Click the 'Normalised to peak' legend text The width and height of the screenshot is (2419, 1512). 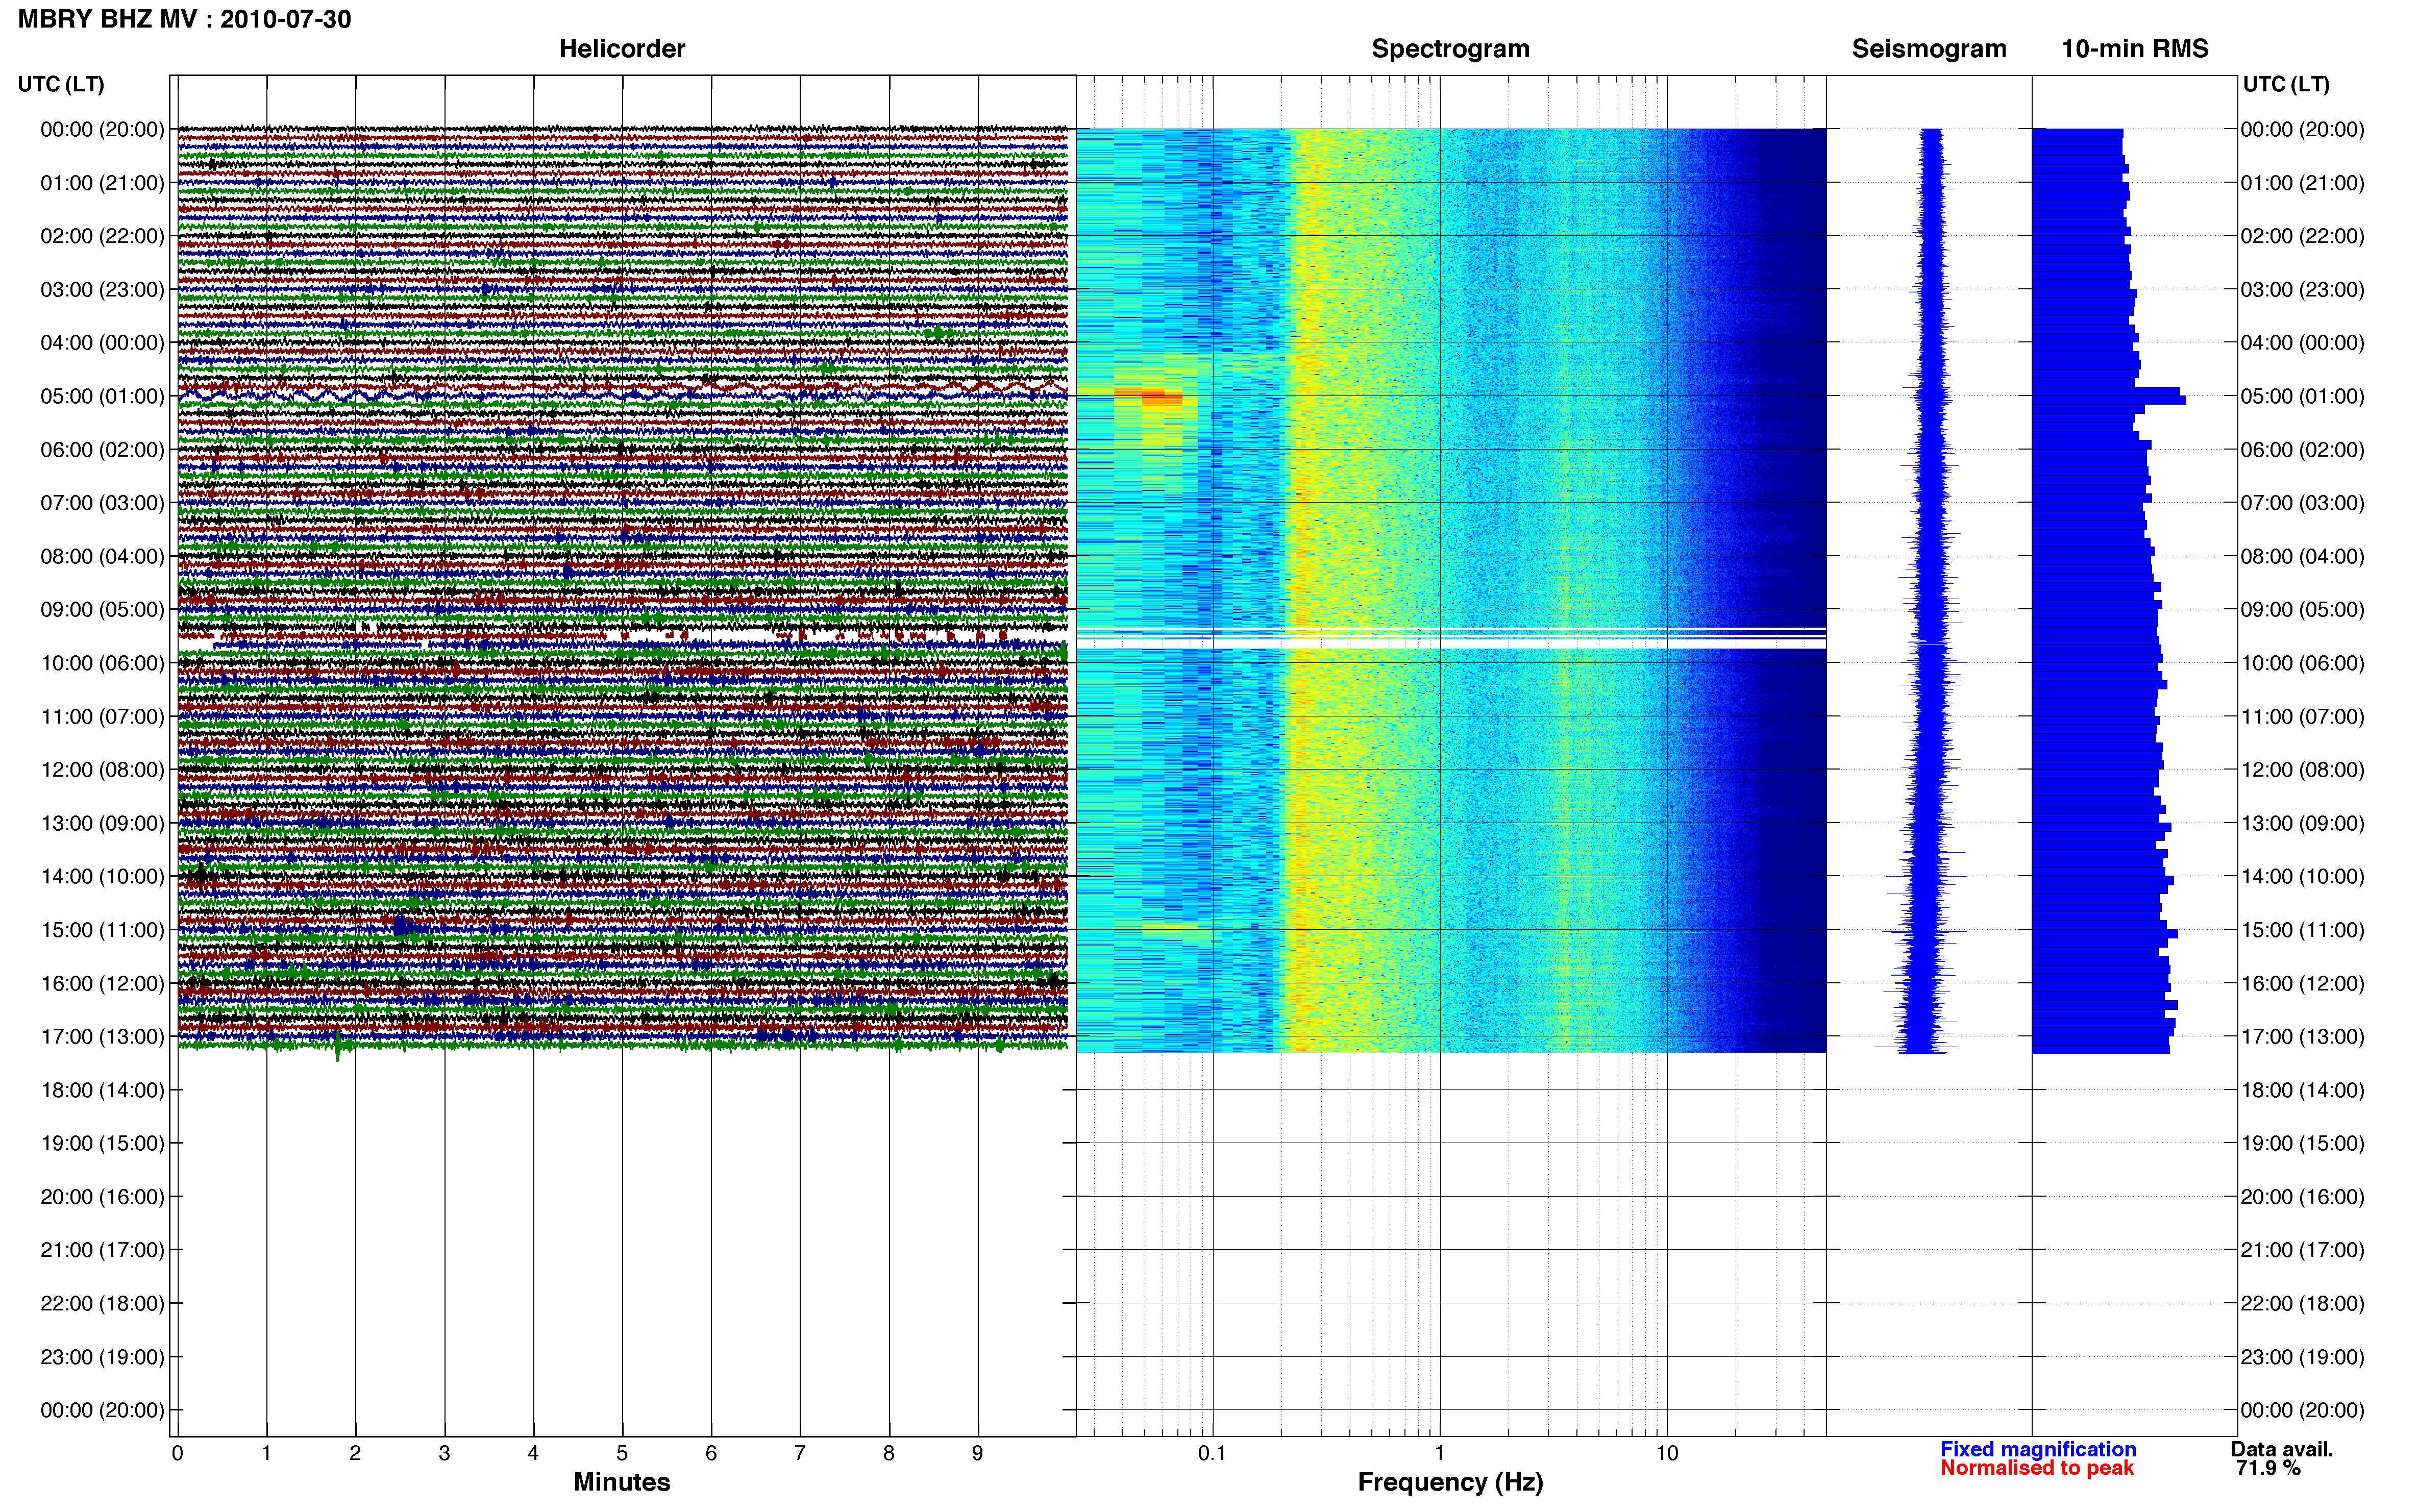click(2037, 1468)
